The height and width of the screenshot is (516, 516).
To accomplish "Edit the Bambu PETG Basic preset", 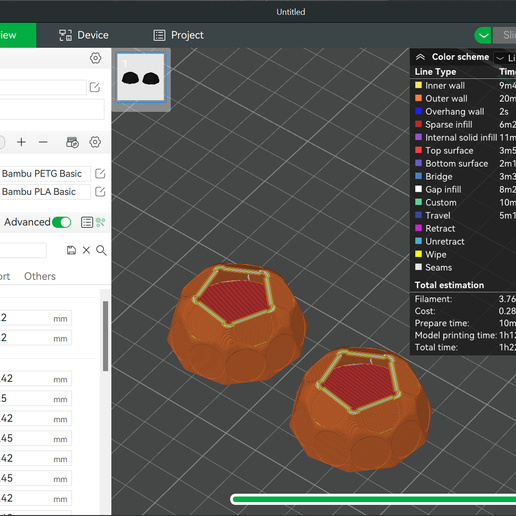I will click(x=100, y=174).
